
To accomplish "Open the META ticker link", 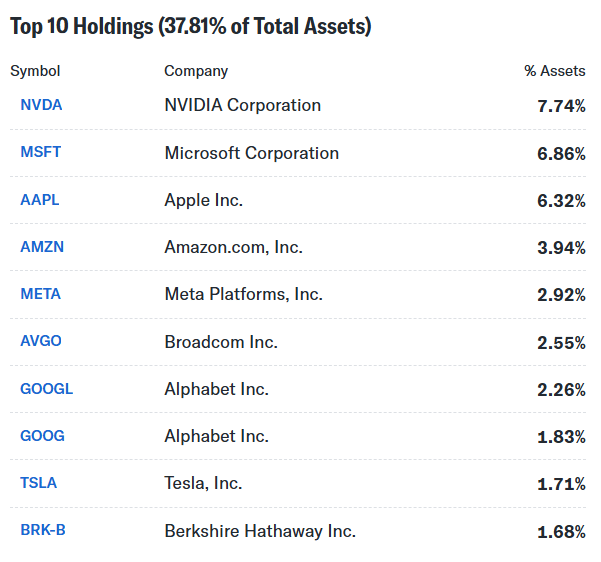I will [41, 294].
